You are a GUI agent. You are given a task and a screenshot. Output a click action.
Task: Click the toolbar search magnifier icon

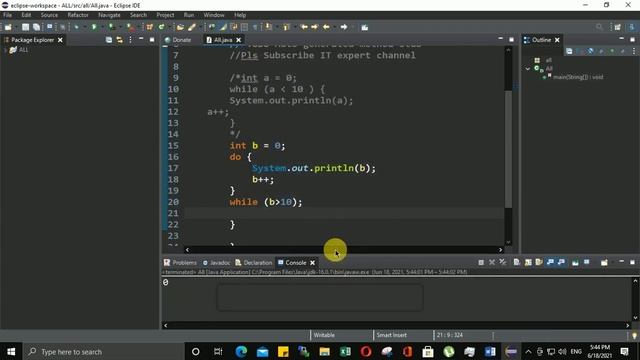pos(599,27)
